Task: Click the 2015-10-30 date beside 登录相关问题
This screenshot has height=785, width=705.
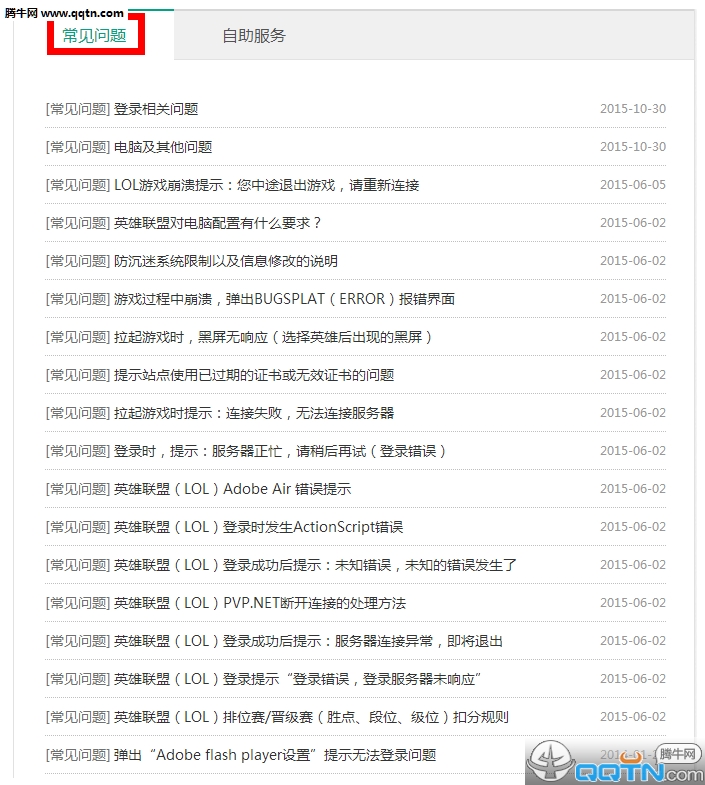Action: click(633, 109)
